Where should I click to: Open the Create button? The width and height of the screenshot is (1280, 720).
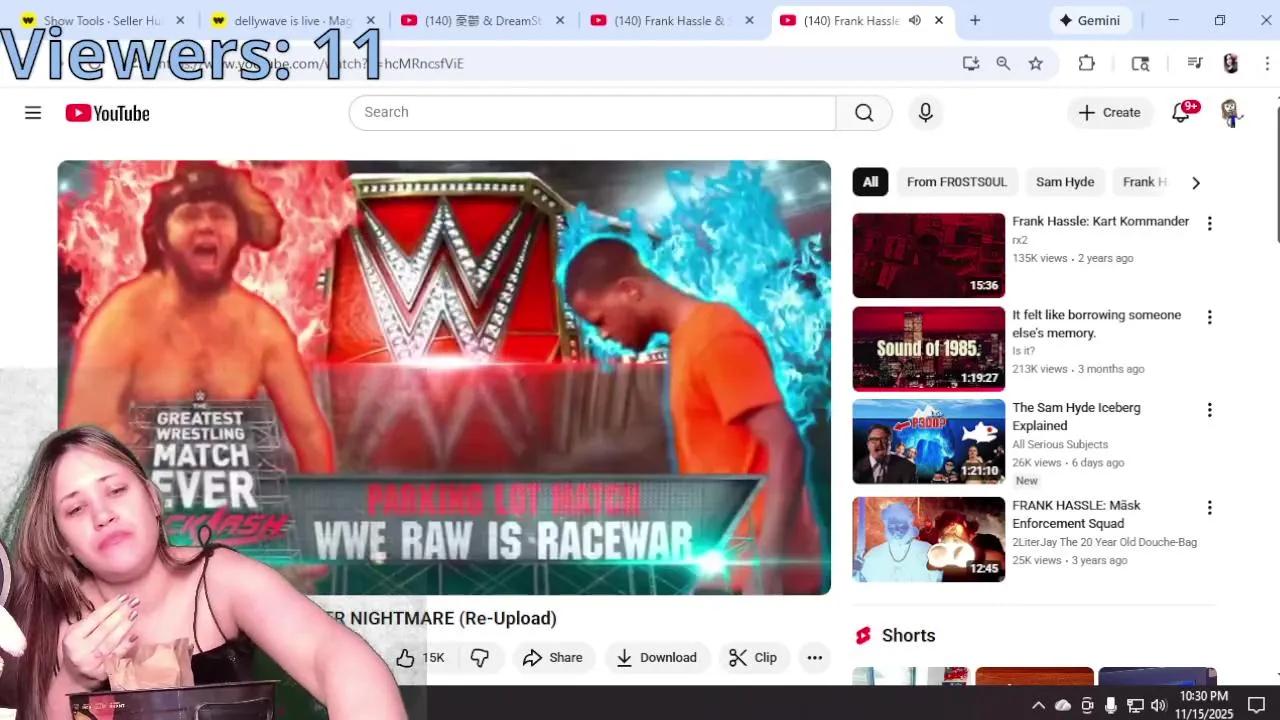[x=1109, y=112]
